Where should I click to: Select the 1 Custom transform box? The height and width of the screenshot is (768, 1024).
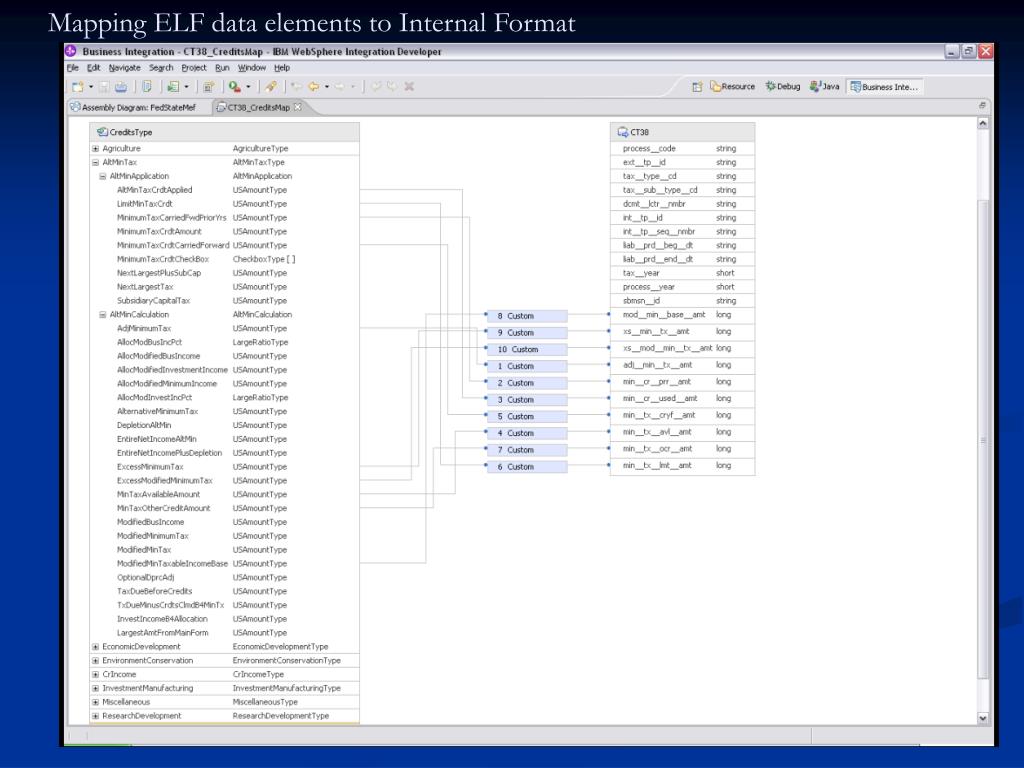tap(526, 366)
